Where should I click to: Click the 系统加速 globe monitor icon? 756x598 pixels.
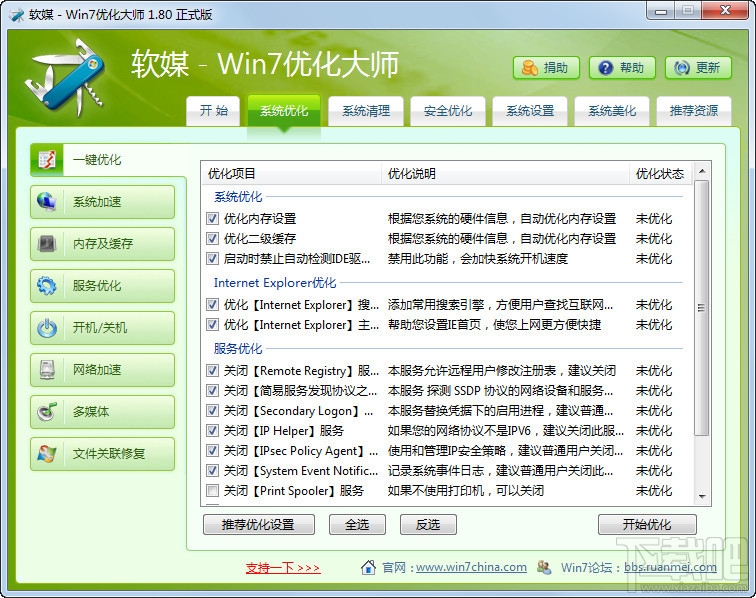[47, 202]
